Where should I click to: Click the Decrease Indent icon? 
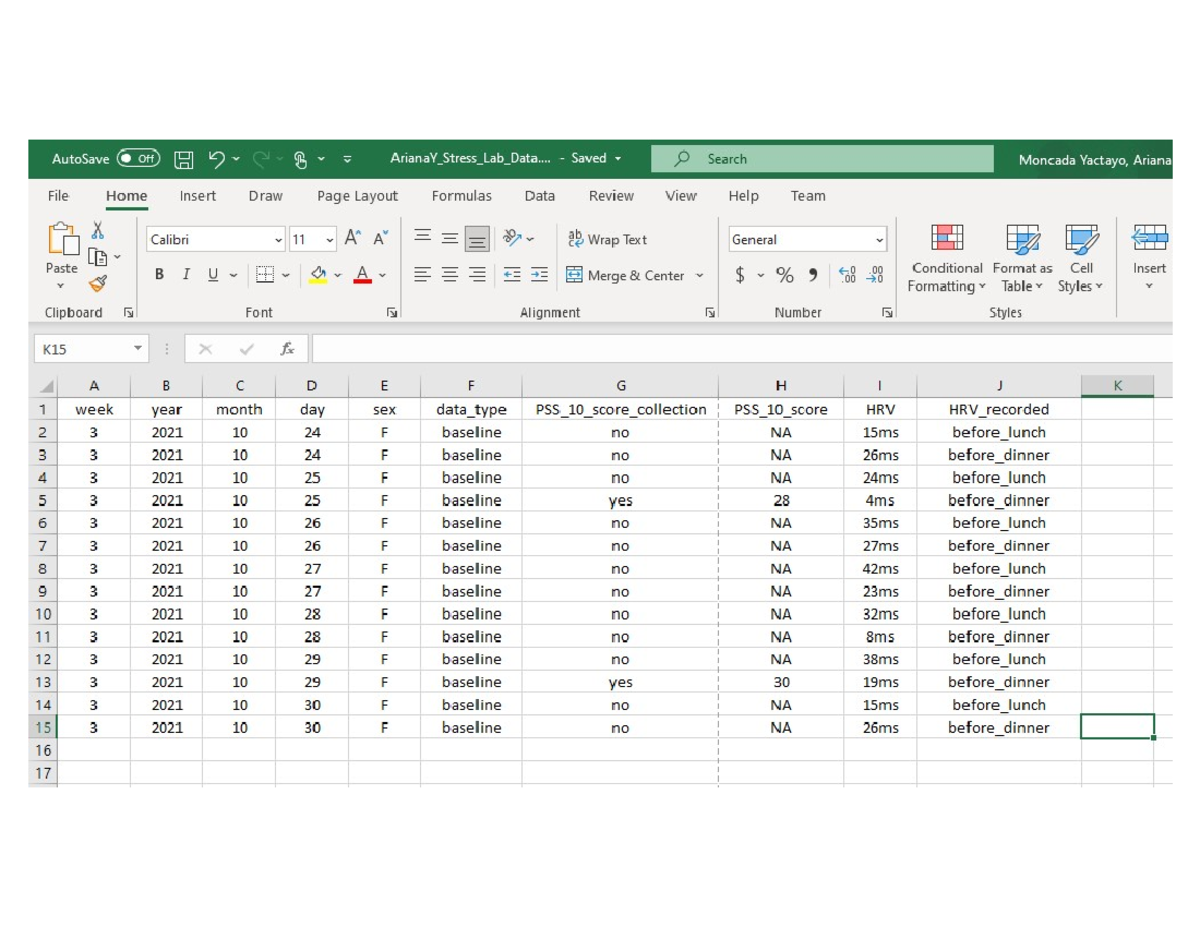512,275
